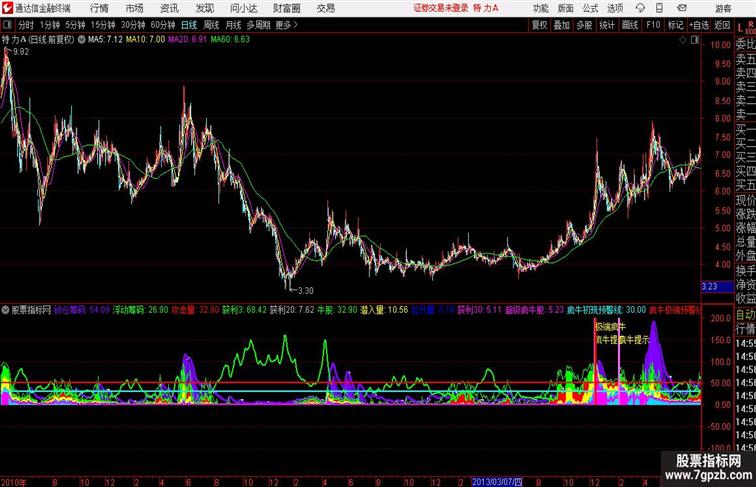The height and width of the screenshot is (487, 756).
Task: Click the mobile phone icon
Action: click(x=659, y=8)
